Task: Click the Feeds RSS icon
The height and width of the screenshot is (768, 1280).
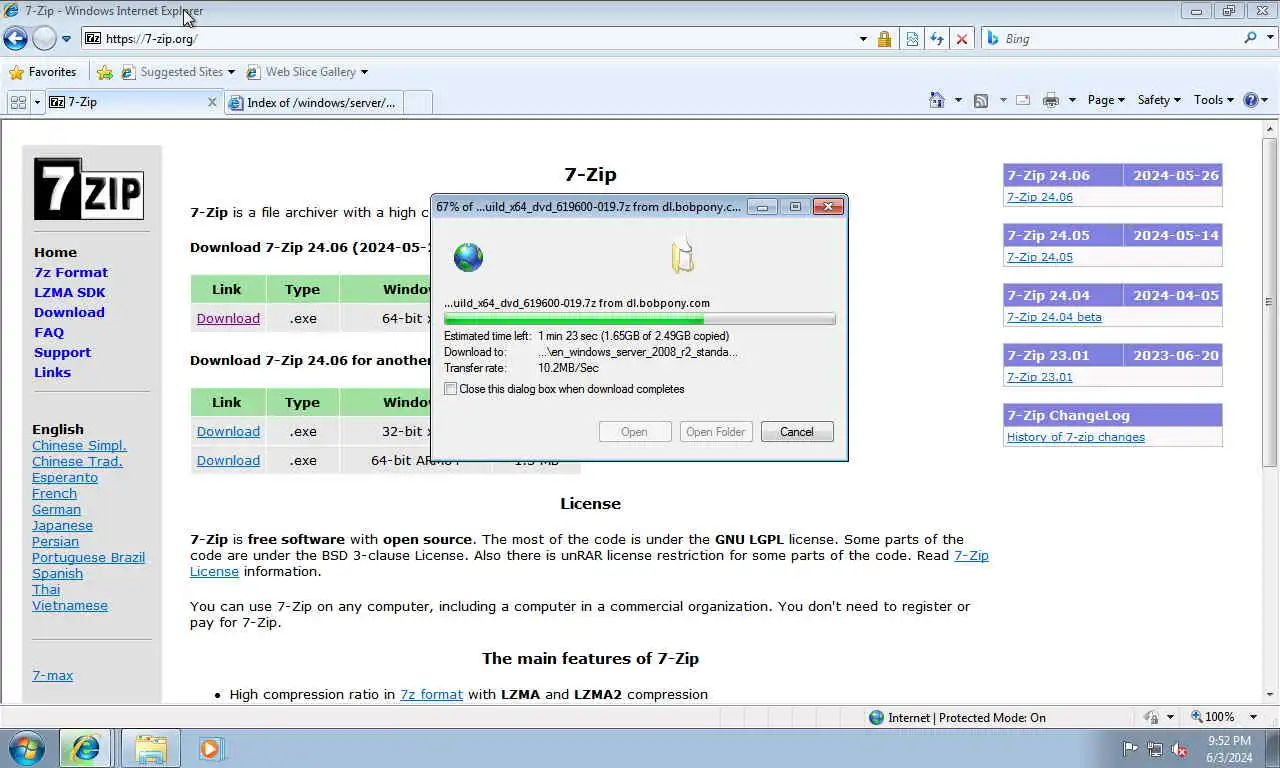Action: pos(981,100)
